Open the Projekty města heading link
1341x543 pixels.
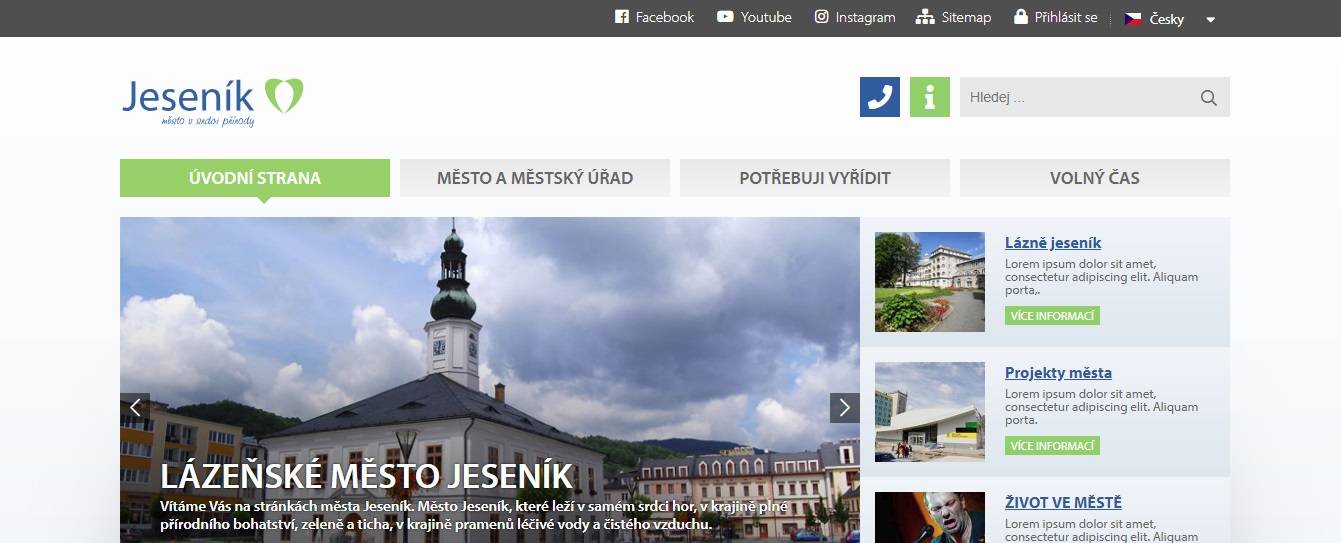tap(1058, 372)
